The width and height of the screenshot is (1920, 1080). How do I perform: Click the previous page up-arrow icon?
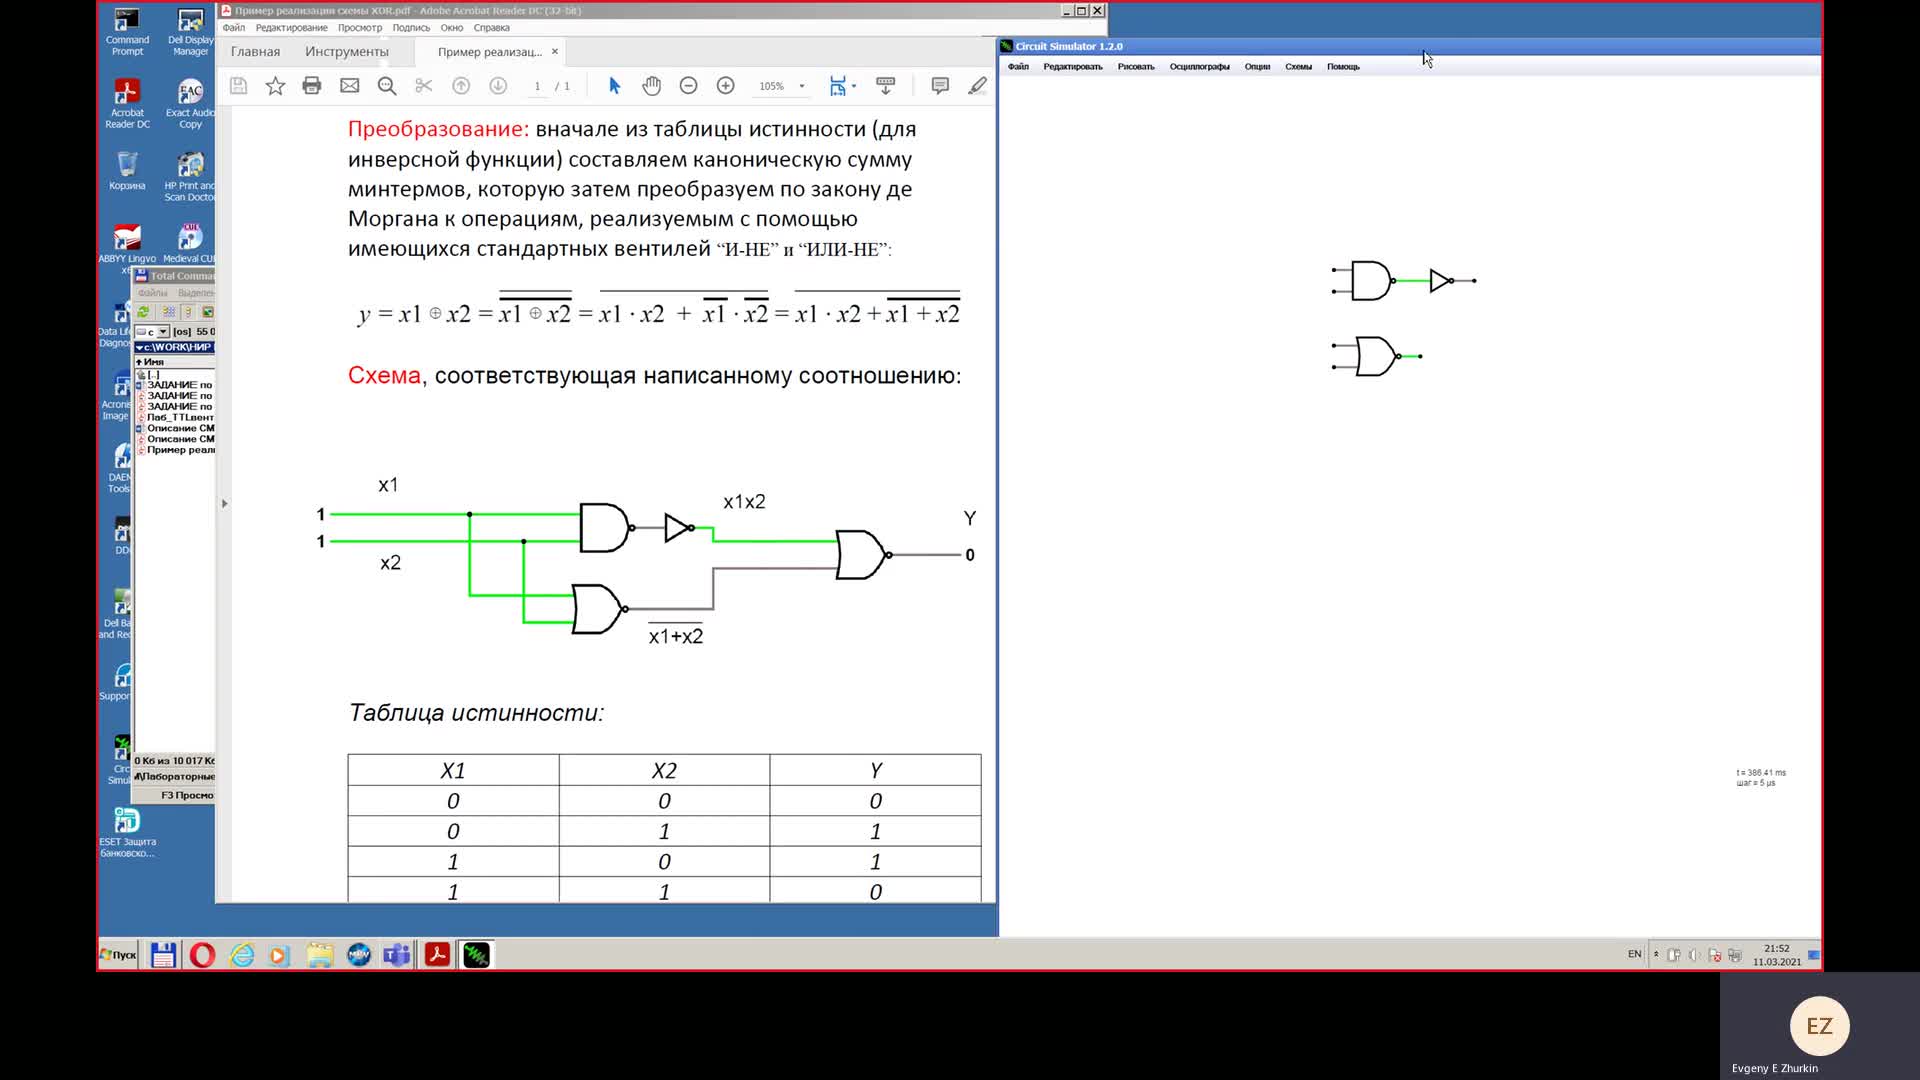461,86
